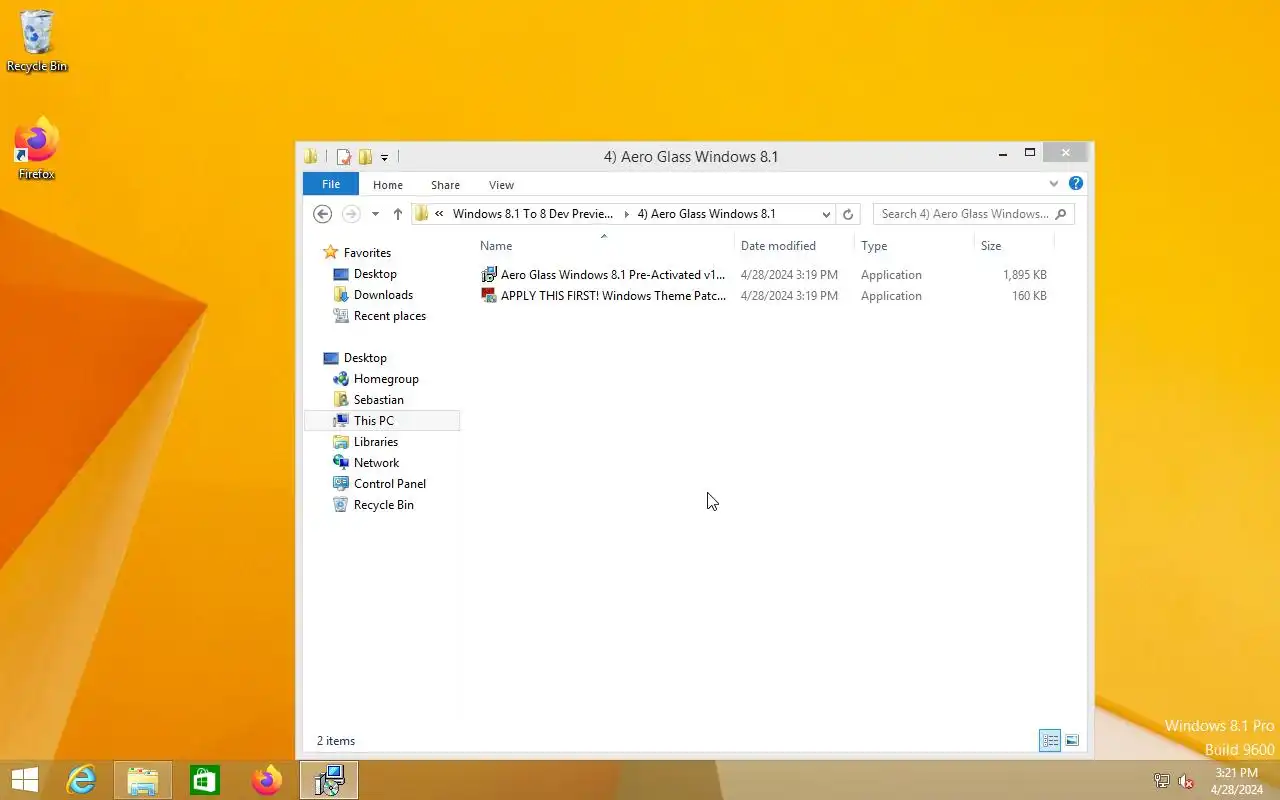Open the taskbar clock and date
The width and height of the screenshot is (1280, 800).
point(1237,781)
